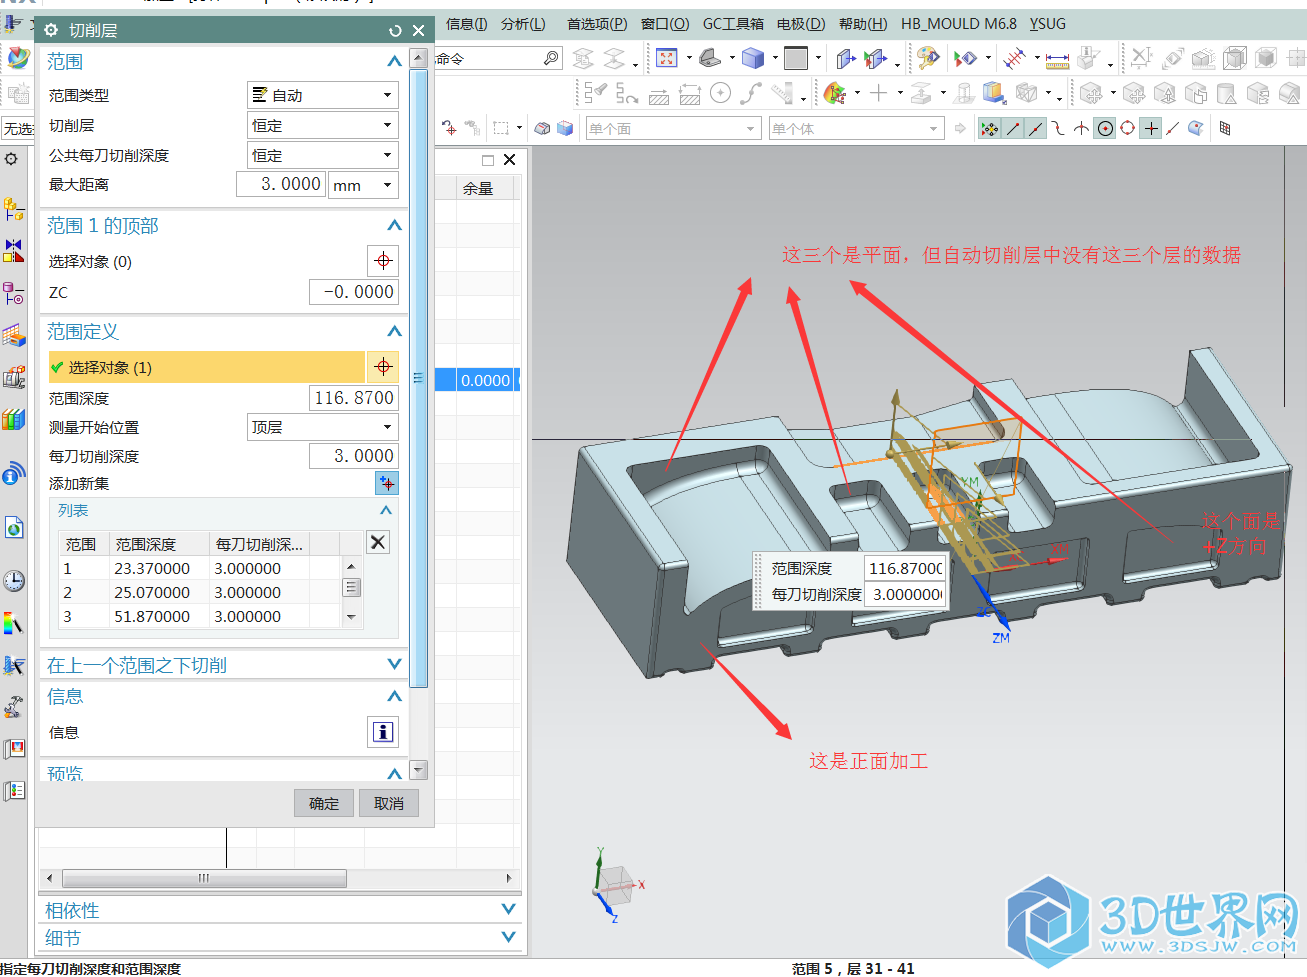Click the grid table icon in selection bar
The height and width of the screenshot is (977, 1307).
[x=1225, y=128]
